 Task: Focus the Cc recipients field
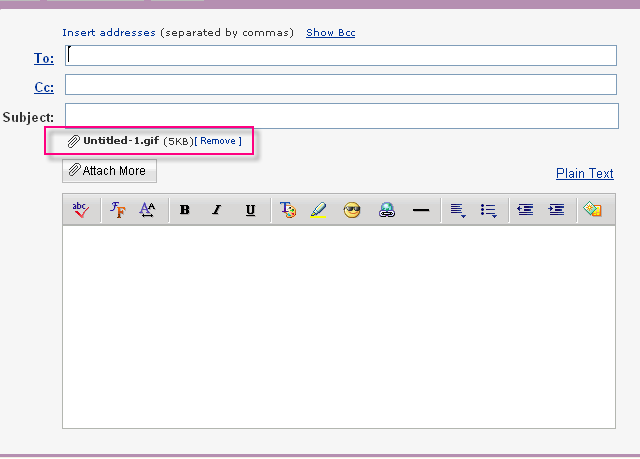point(341,84)
